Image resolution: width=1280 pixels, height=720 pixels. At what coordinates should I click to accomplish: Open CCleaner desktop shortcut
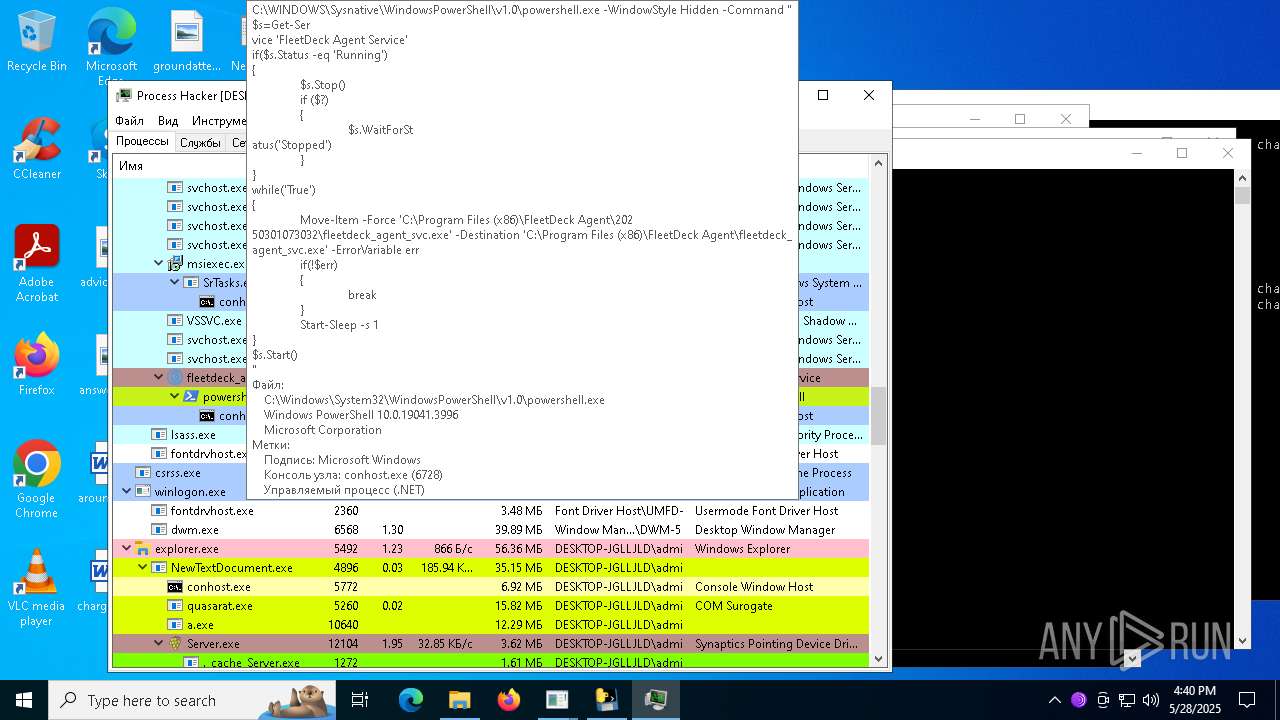click(37, 148)
